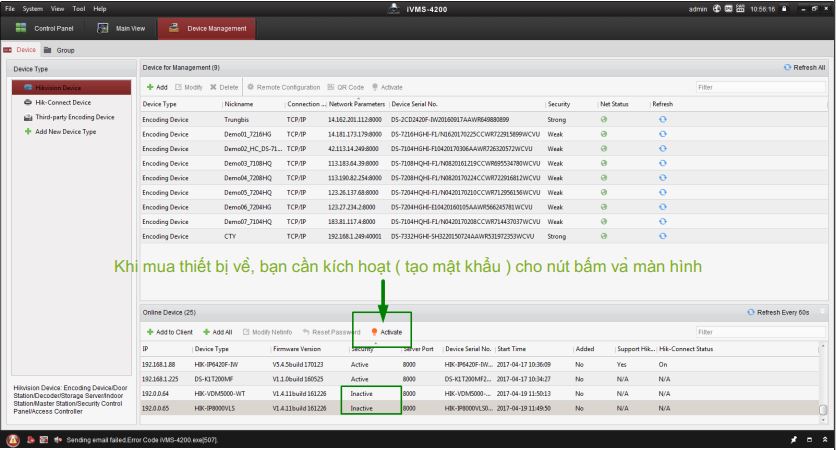Focus the Online Device Filter field
The width and height of the screenshot is (836, 450).
point(760,332)
